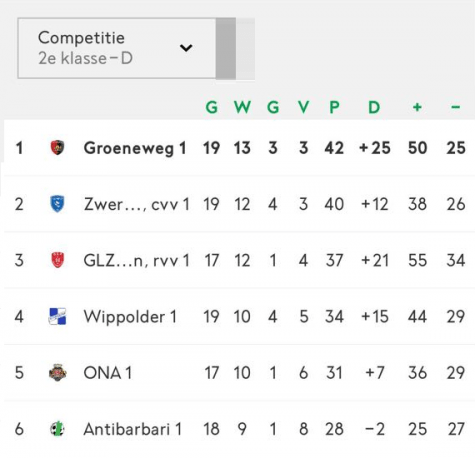Click the P points column header
This screenshot has height=458, width=475.
tap(334, 107)
